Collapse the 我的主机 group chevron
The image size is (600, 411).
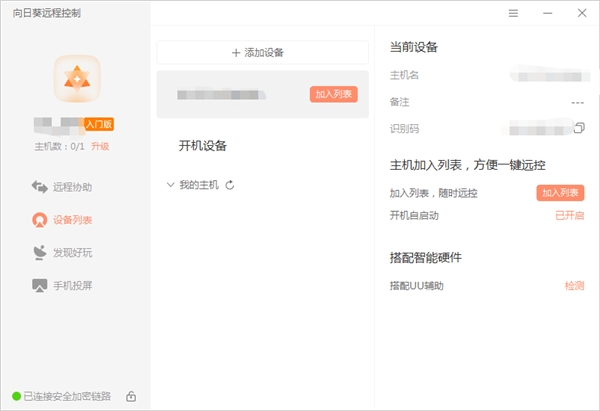169,185
